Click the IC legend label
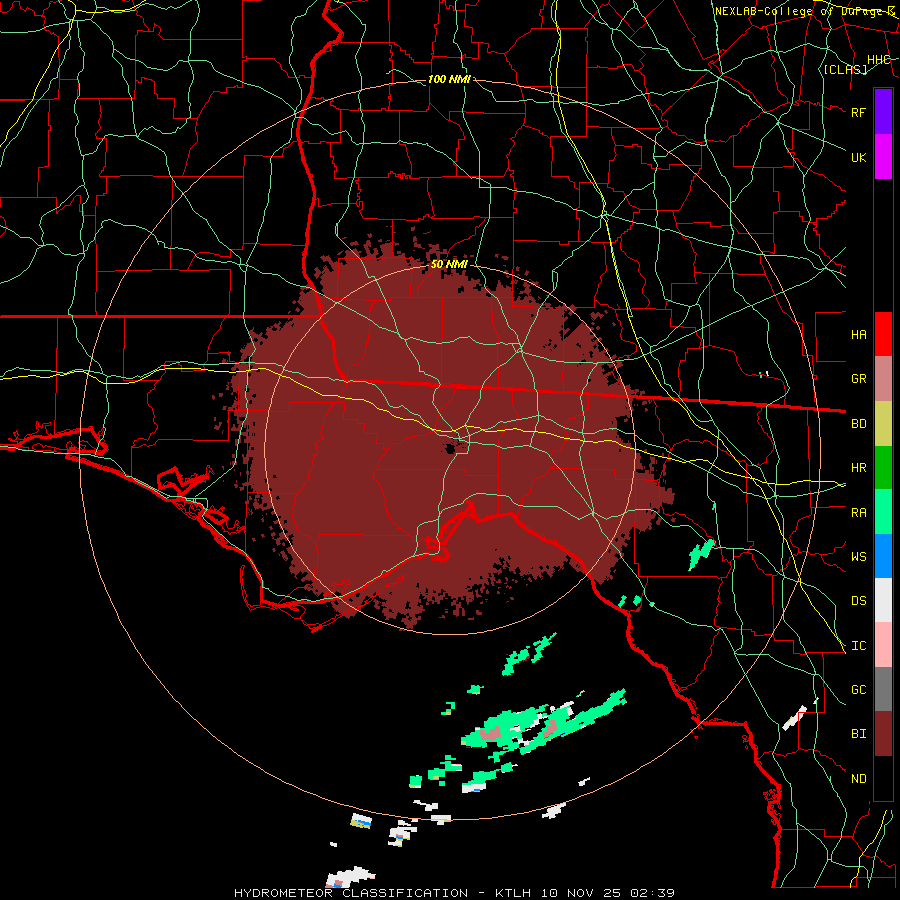Image resolution: width=900 pixels, height=900 pixels. click(x=858, y=646)
